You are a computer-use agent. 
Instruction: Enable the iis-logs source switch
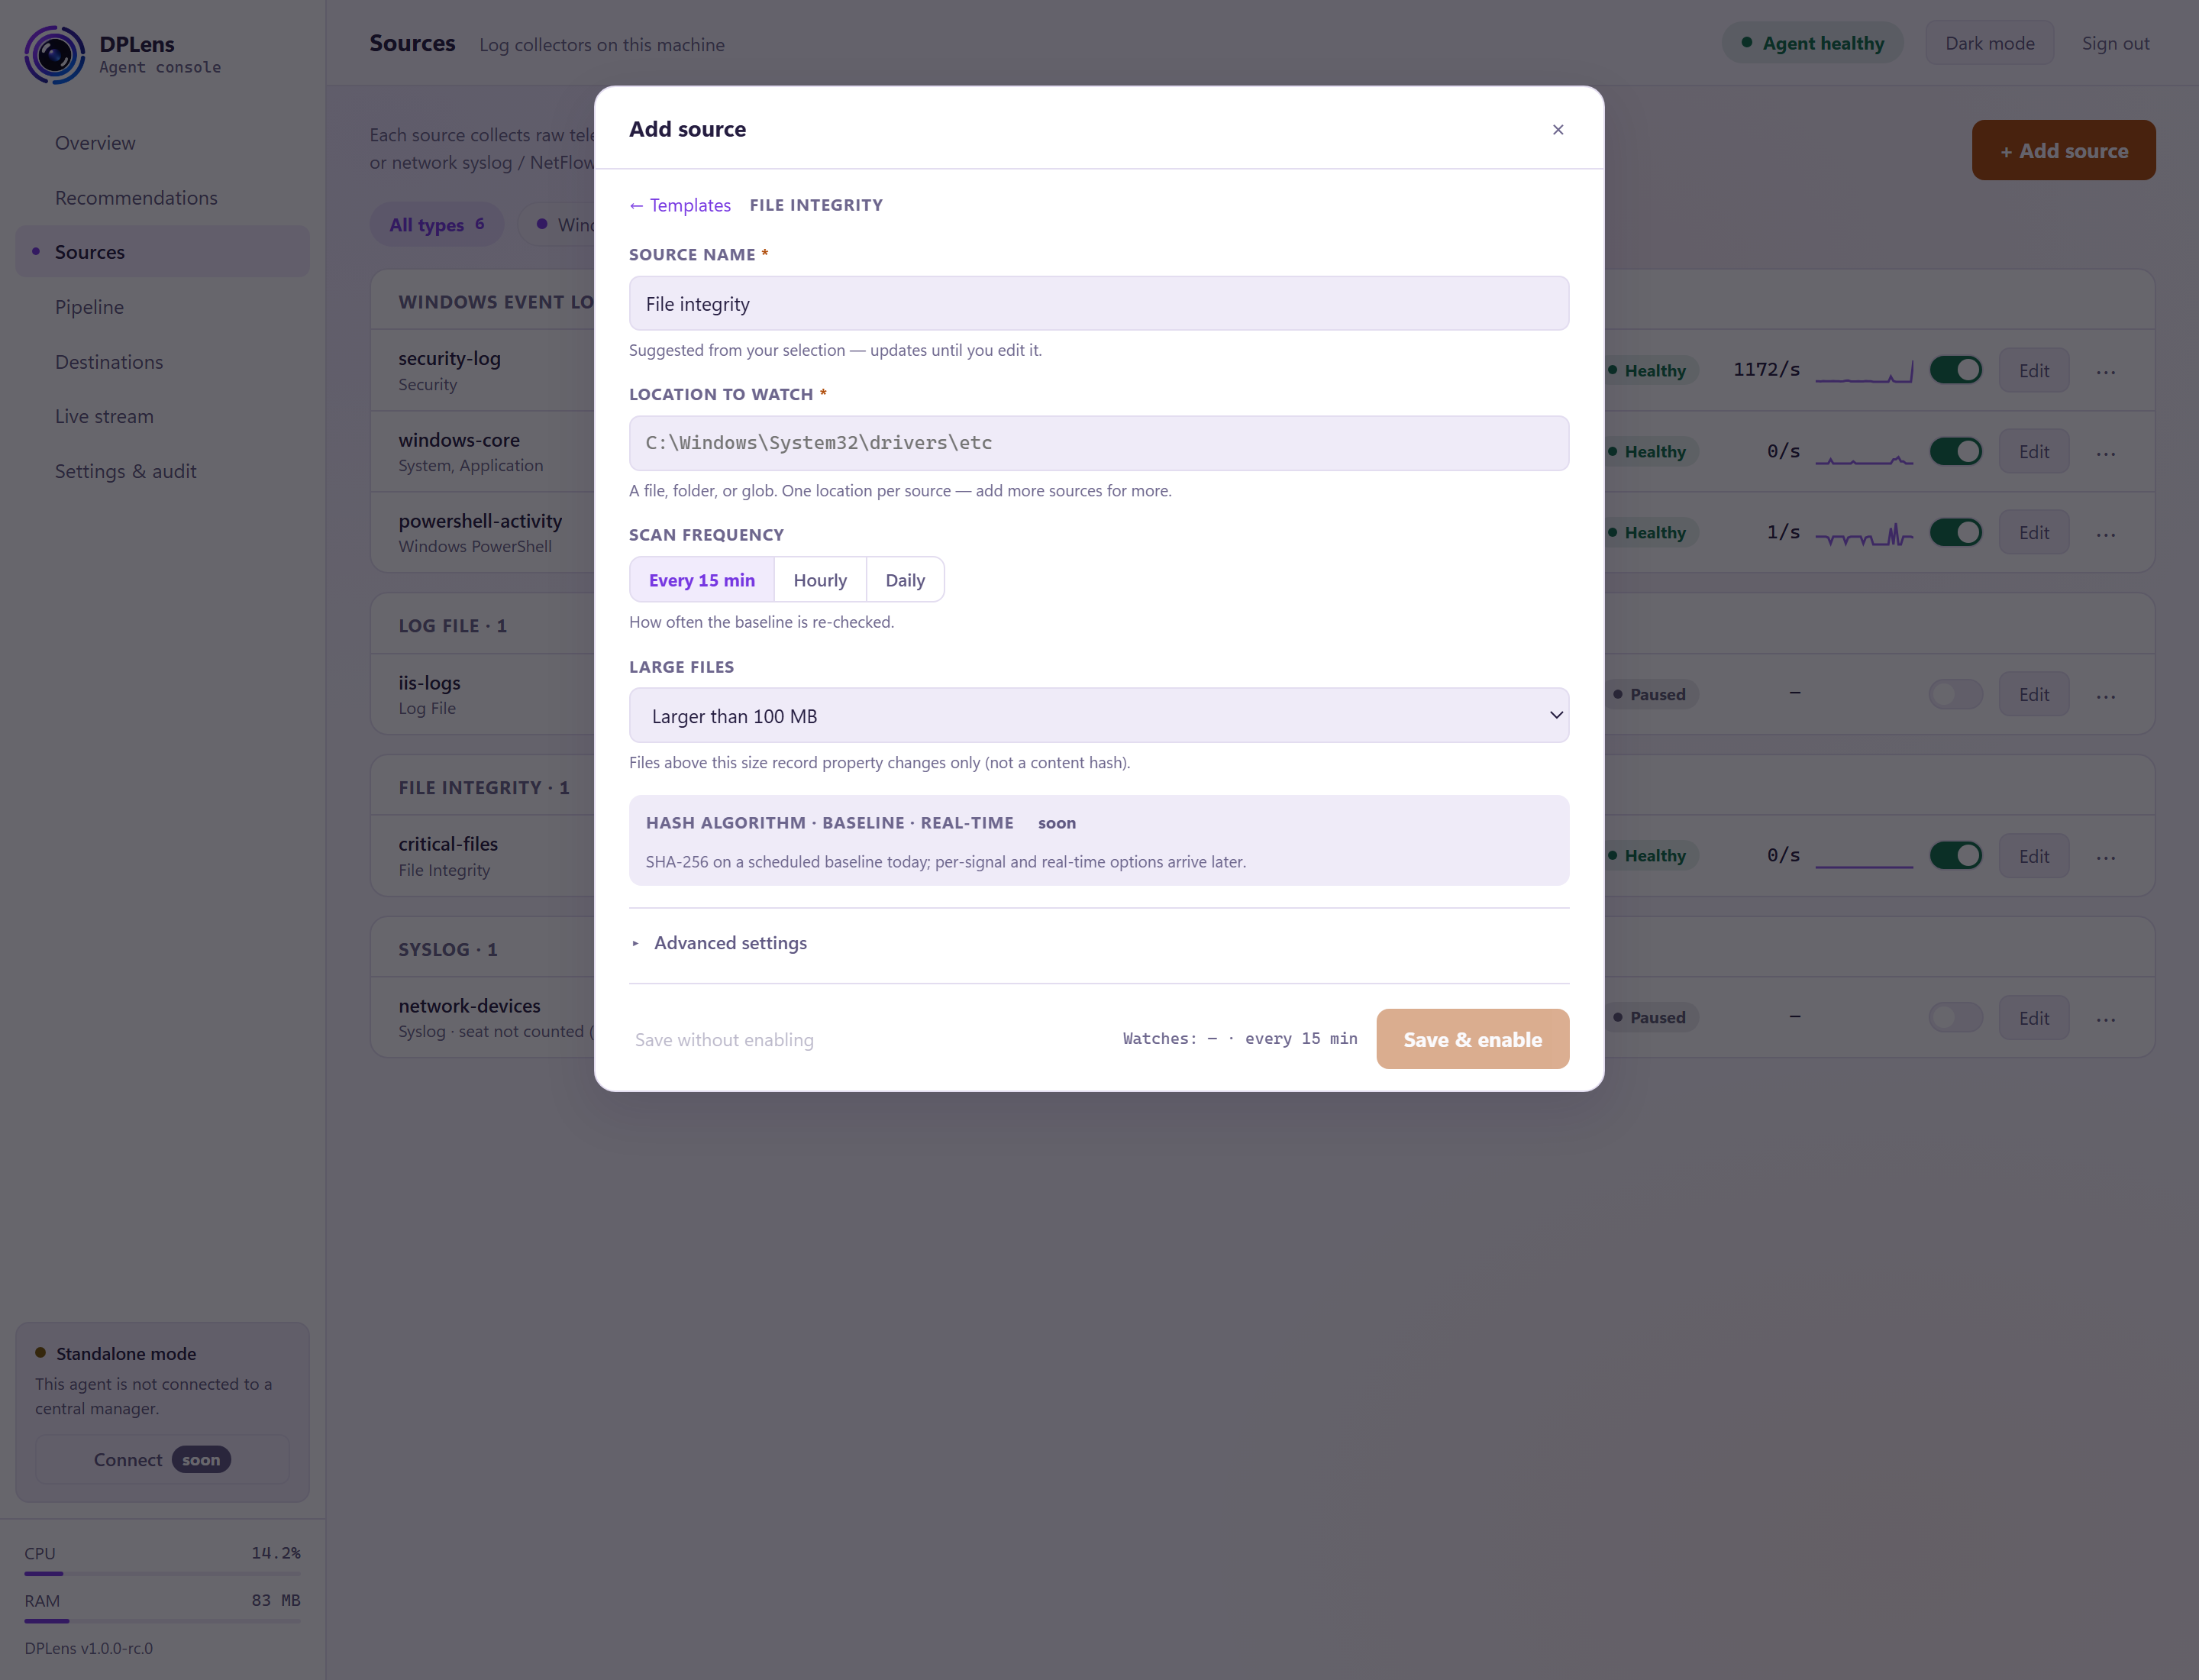(1955, 694)
